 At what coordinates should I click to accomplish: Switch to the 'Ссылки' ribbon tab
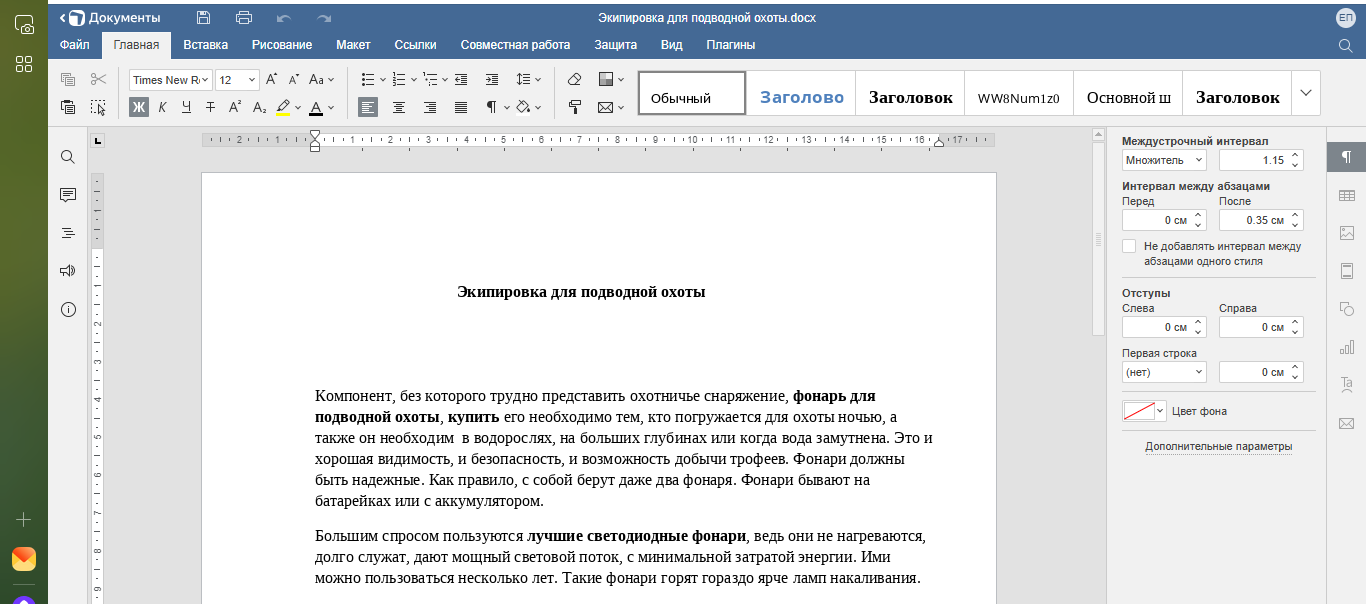click(415, 45)
